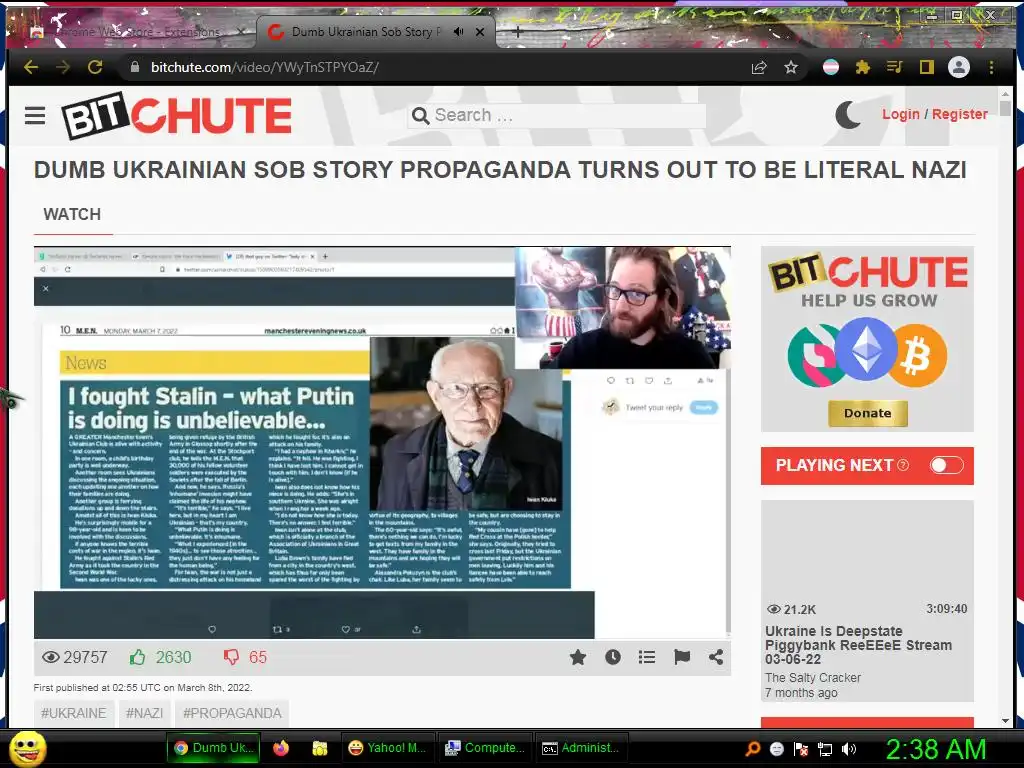The image size is (1024, 768).
Task: Close the Chrome Web Store tab
Action: pyautogui.click(x=241, y=31)
